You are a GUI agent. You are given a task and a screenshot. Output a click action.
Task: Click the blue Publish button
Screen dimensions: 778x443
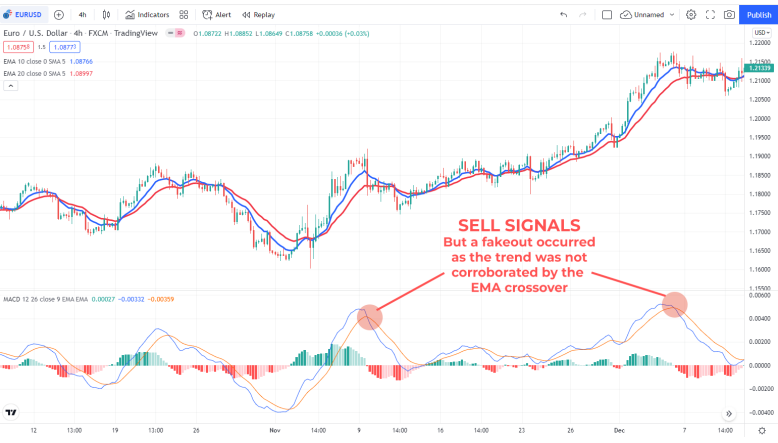[760, 15]
